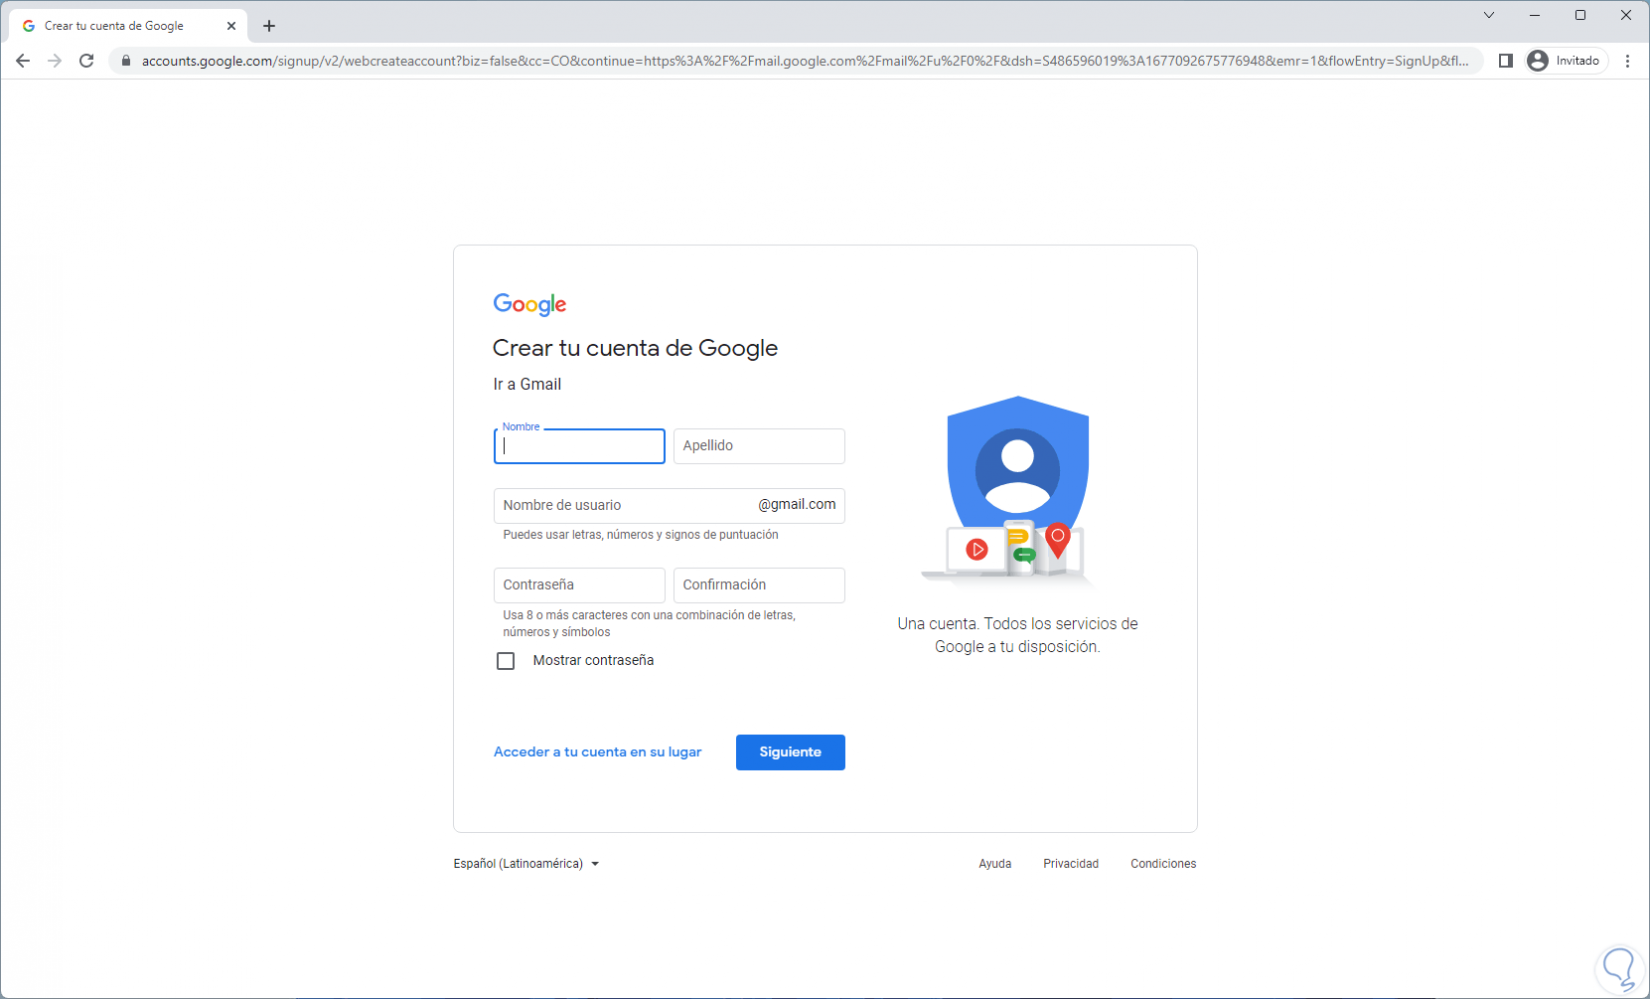Open Chrome three-dot menu

1627,61
